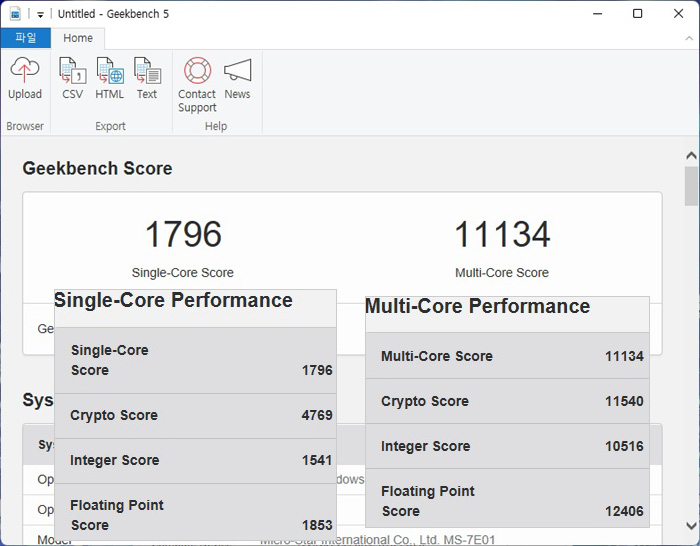Close the Geekbench 5 window
Screen dimensions: 700x546
coord(678,14)
